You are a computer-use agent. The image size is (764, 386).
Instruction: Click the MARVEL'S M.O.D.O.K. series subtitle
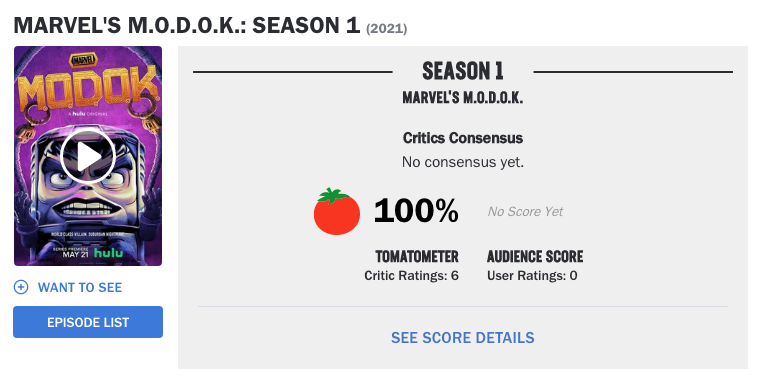(462, 98)
